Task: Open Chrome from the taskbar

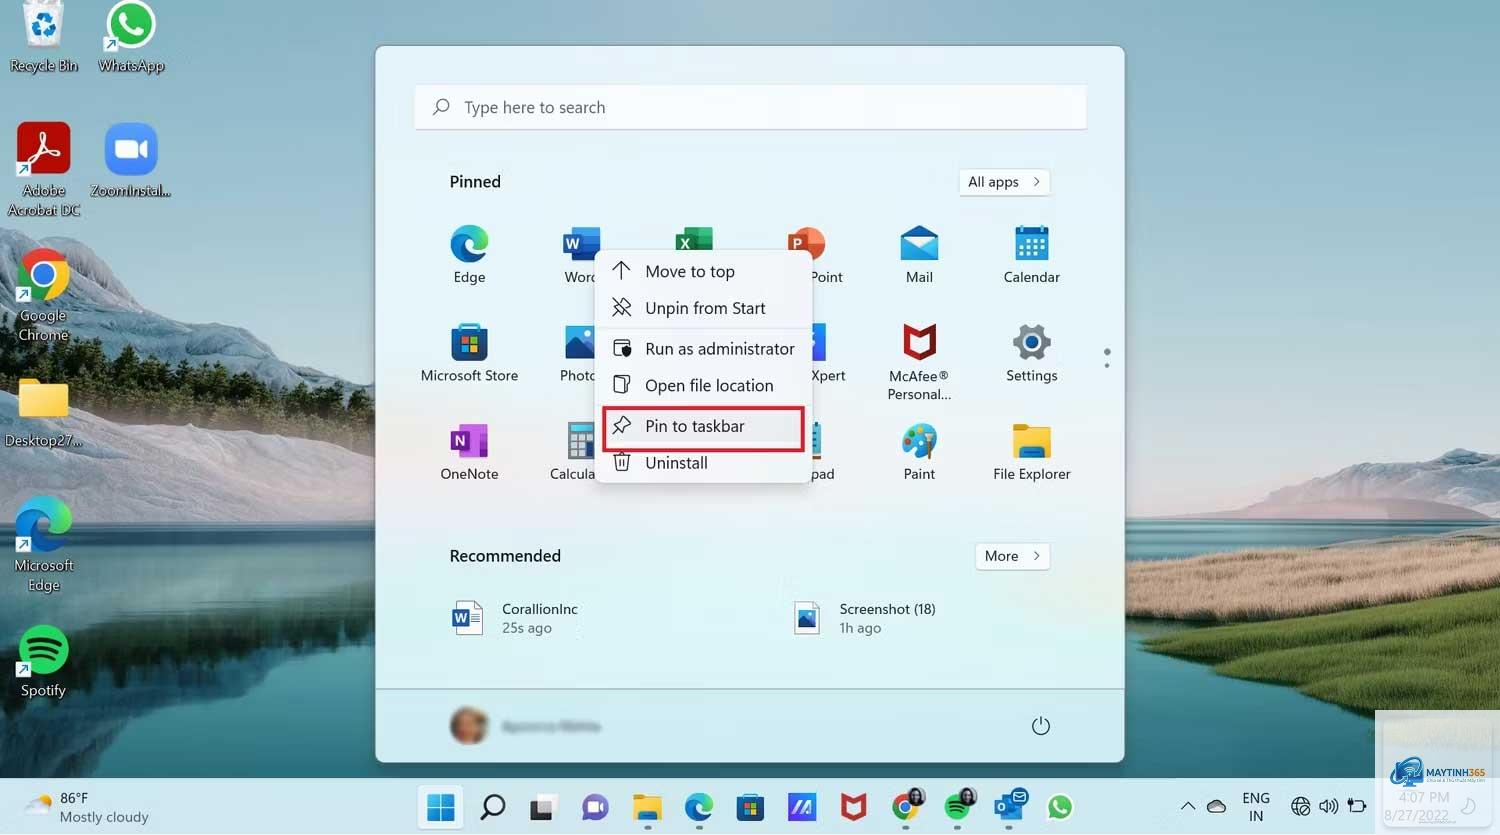Action: (906, 806)
